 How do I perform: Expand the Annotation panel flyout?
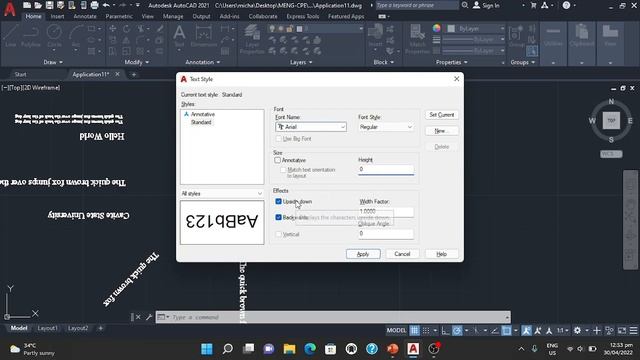(x=203, y=62)
